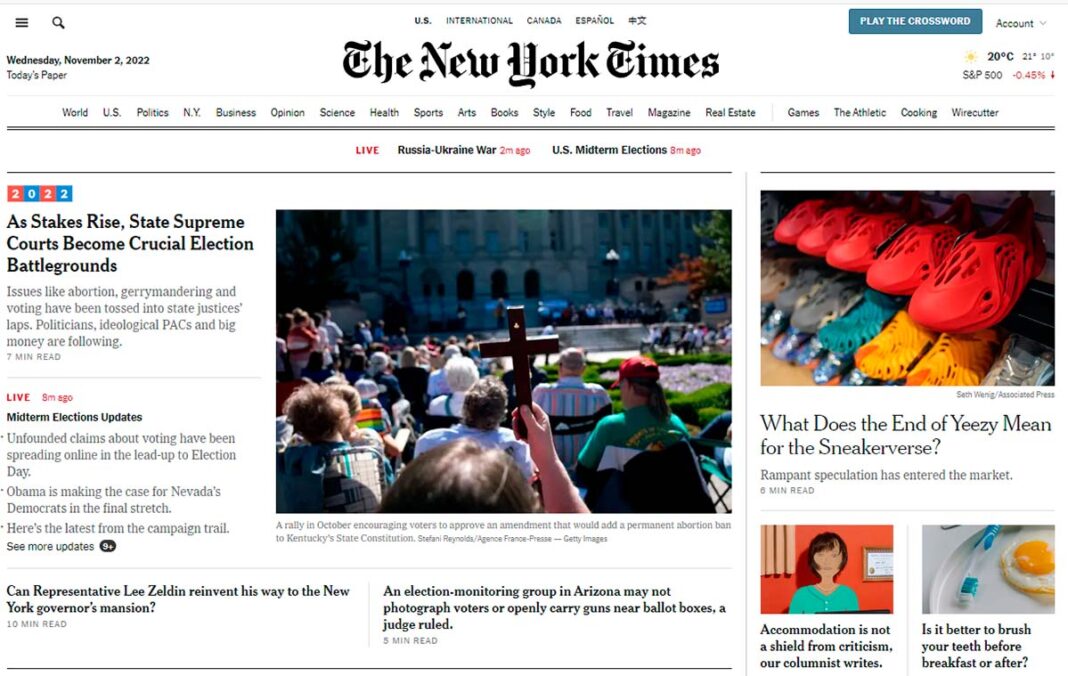The width and height of the screenshot is (1068, 676).
Task: Go to Wirecutter section
Action: (x=975, y=112)
